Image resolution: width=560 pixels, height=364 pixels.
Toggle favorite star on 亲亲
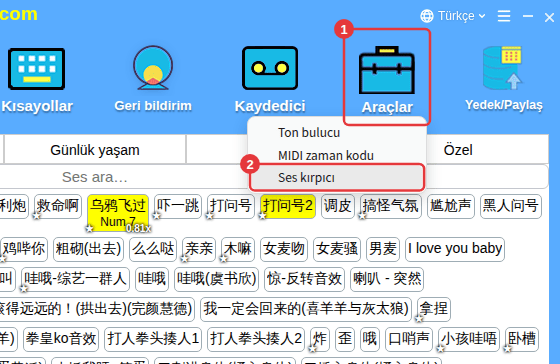pos(184,259)
